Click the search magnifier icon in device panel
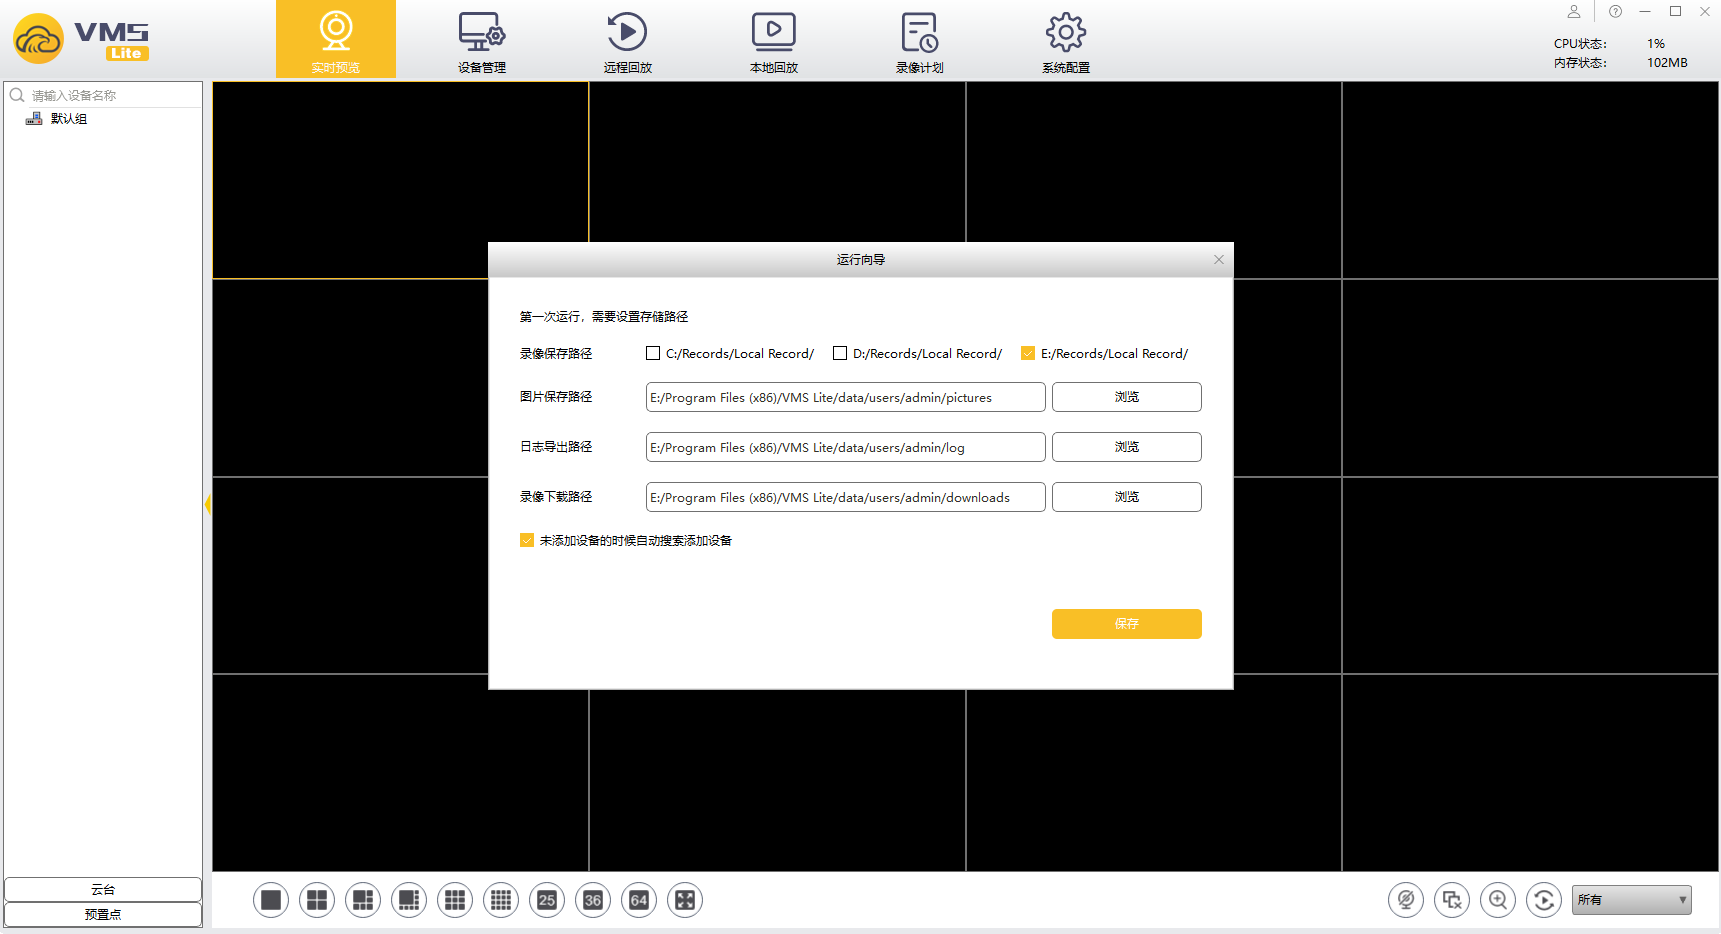This screenshot has width=1721, height=934. 17,95
